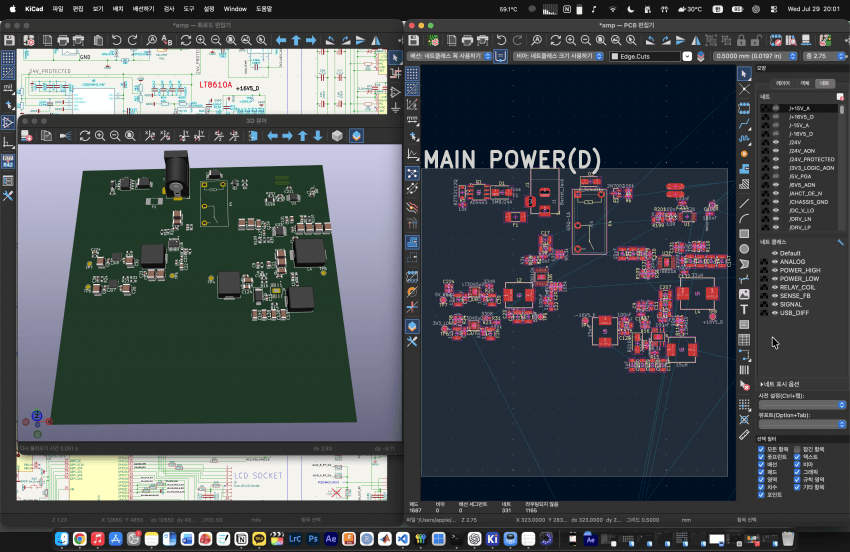Enable the 잠긴 항목 locked items checkbox
The height and width of the screenshot is (552, 850).
tap(797, 449)
